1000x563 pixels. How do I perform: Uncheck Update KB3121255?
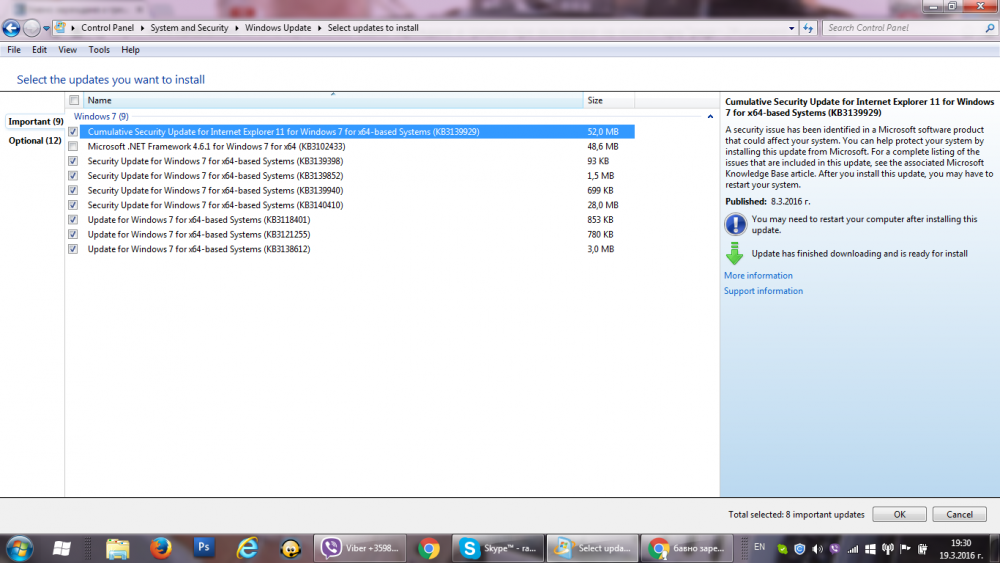pos(73,234)
